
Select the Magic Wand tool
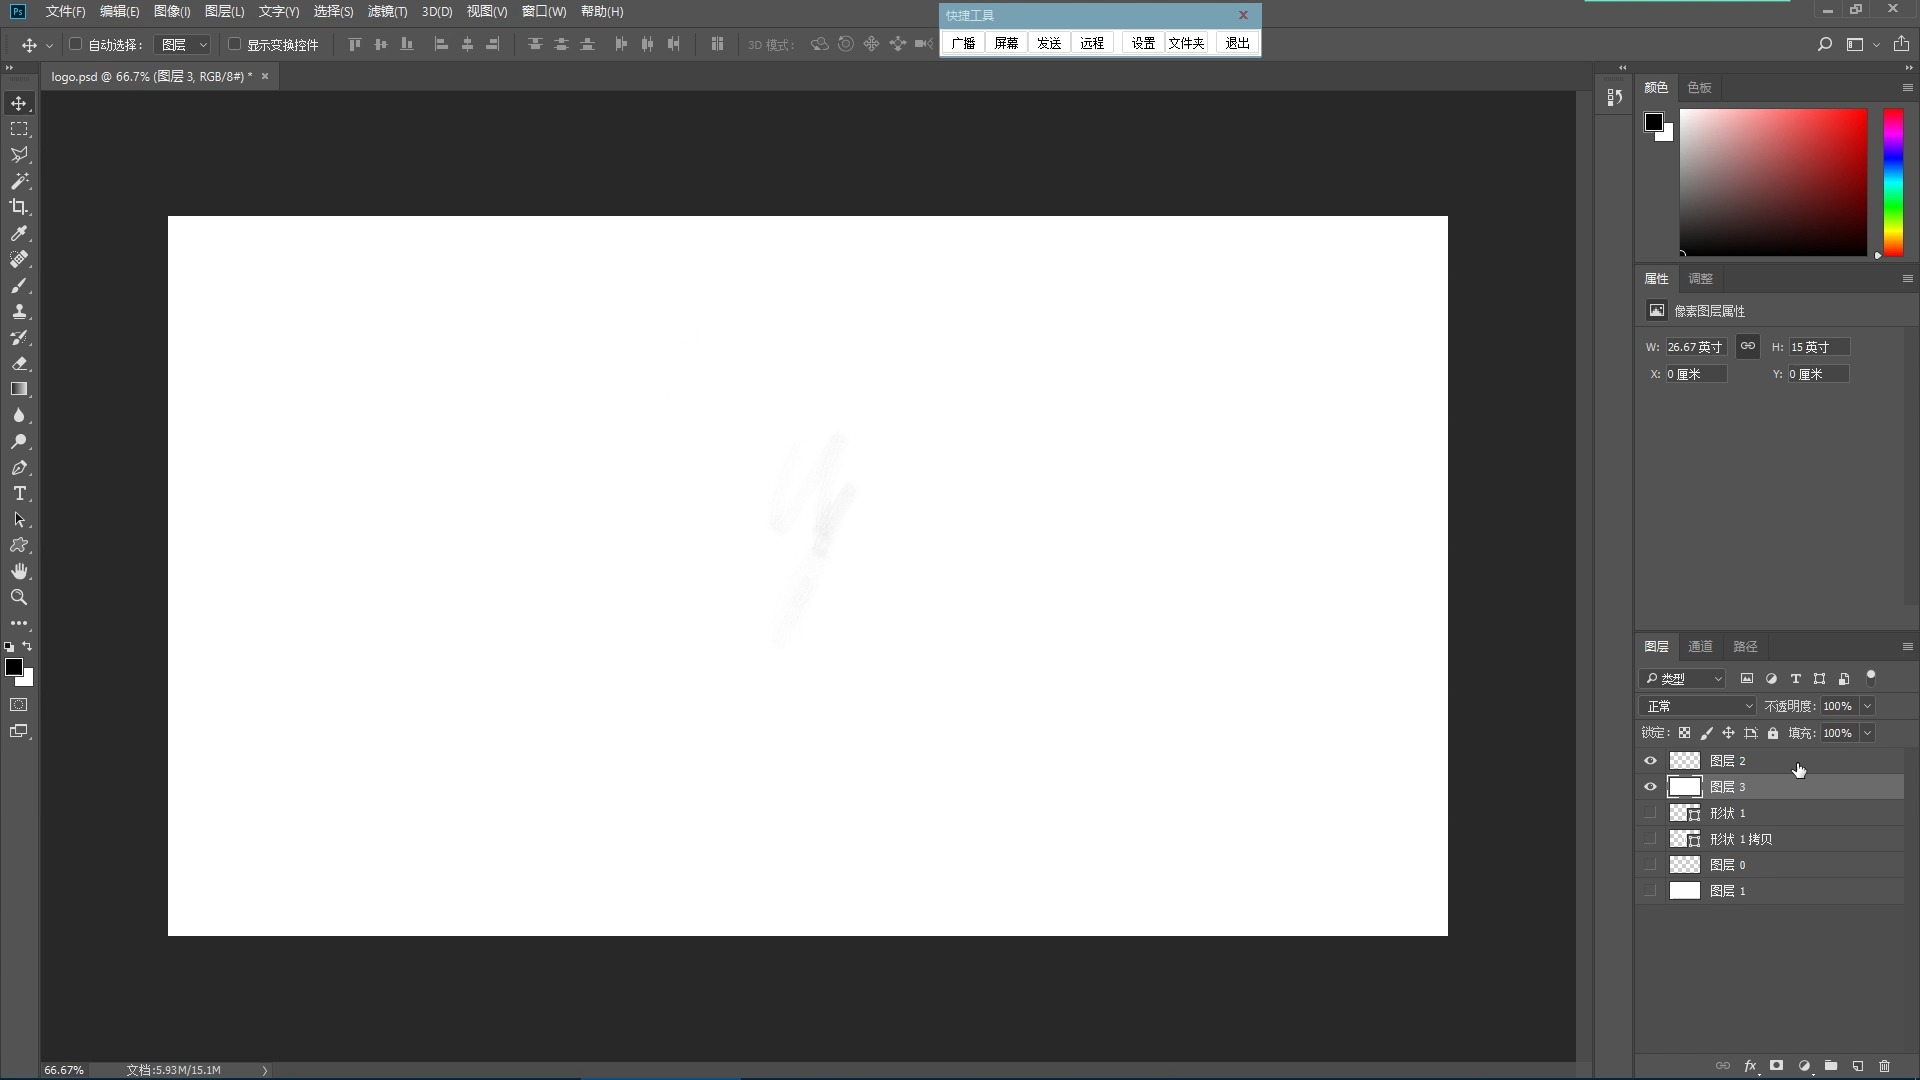(19, 181)
